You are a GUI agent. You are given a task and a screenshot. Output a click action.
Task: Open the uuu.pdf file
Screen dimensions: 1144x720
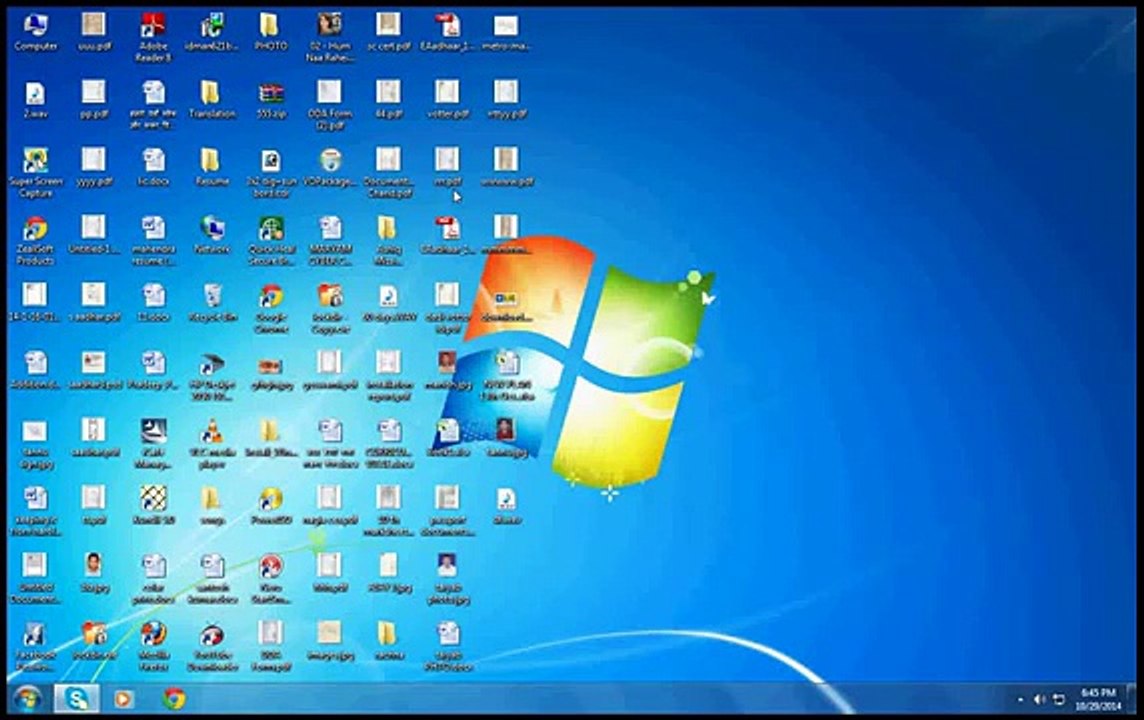93,33
